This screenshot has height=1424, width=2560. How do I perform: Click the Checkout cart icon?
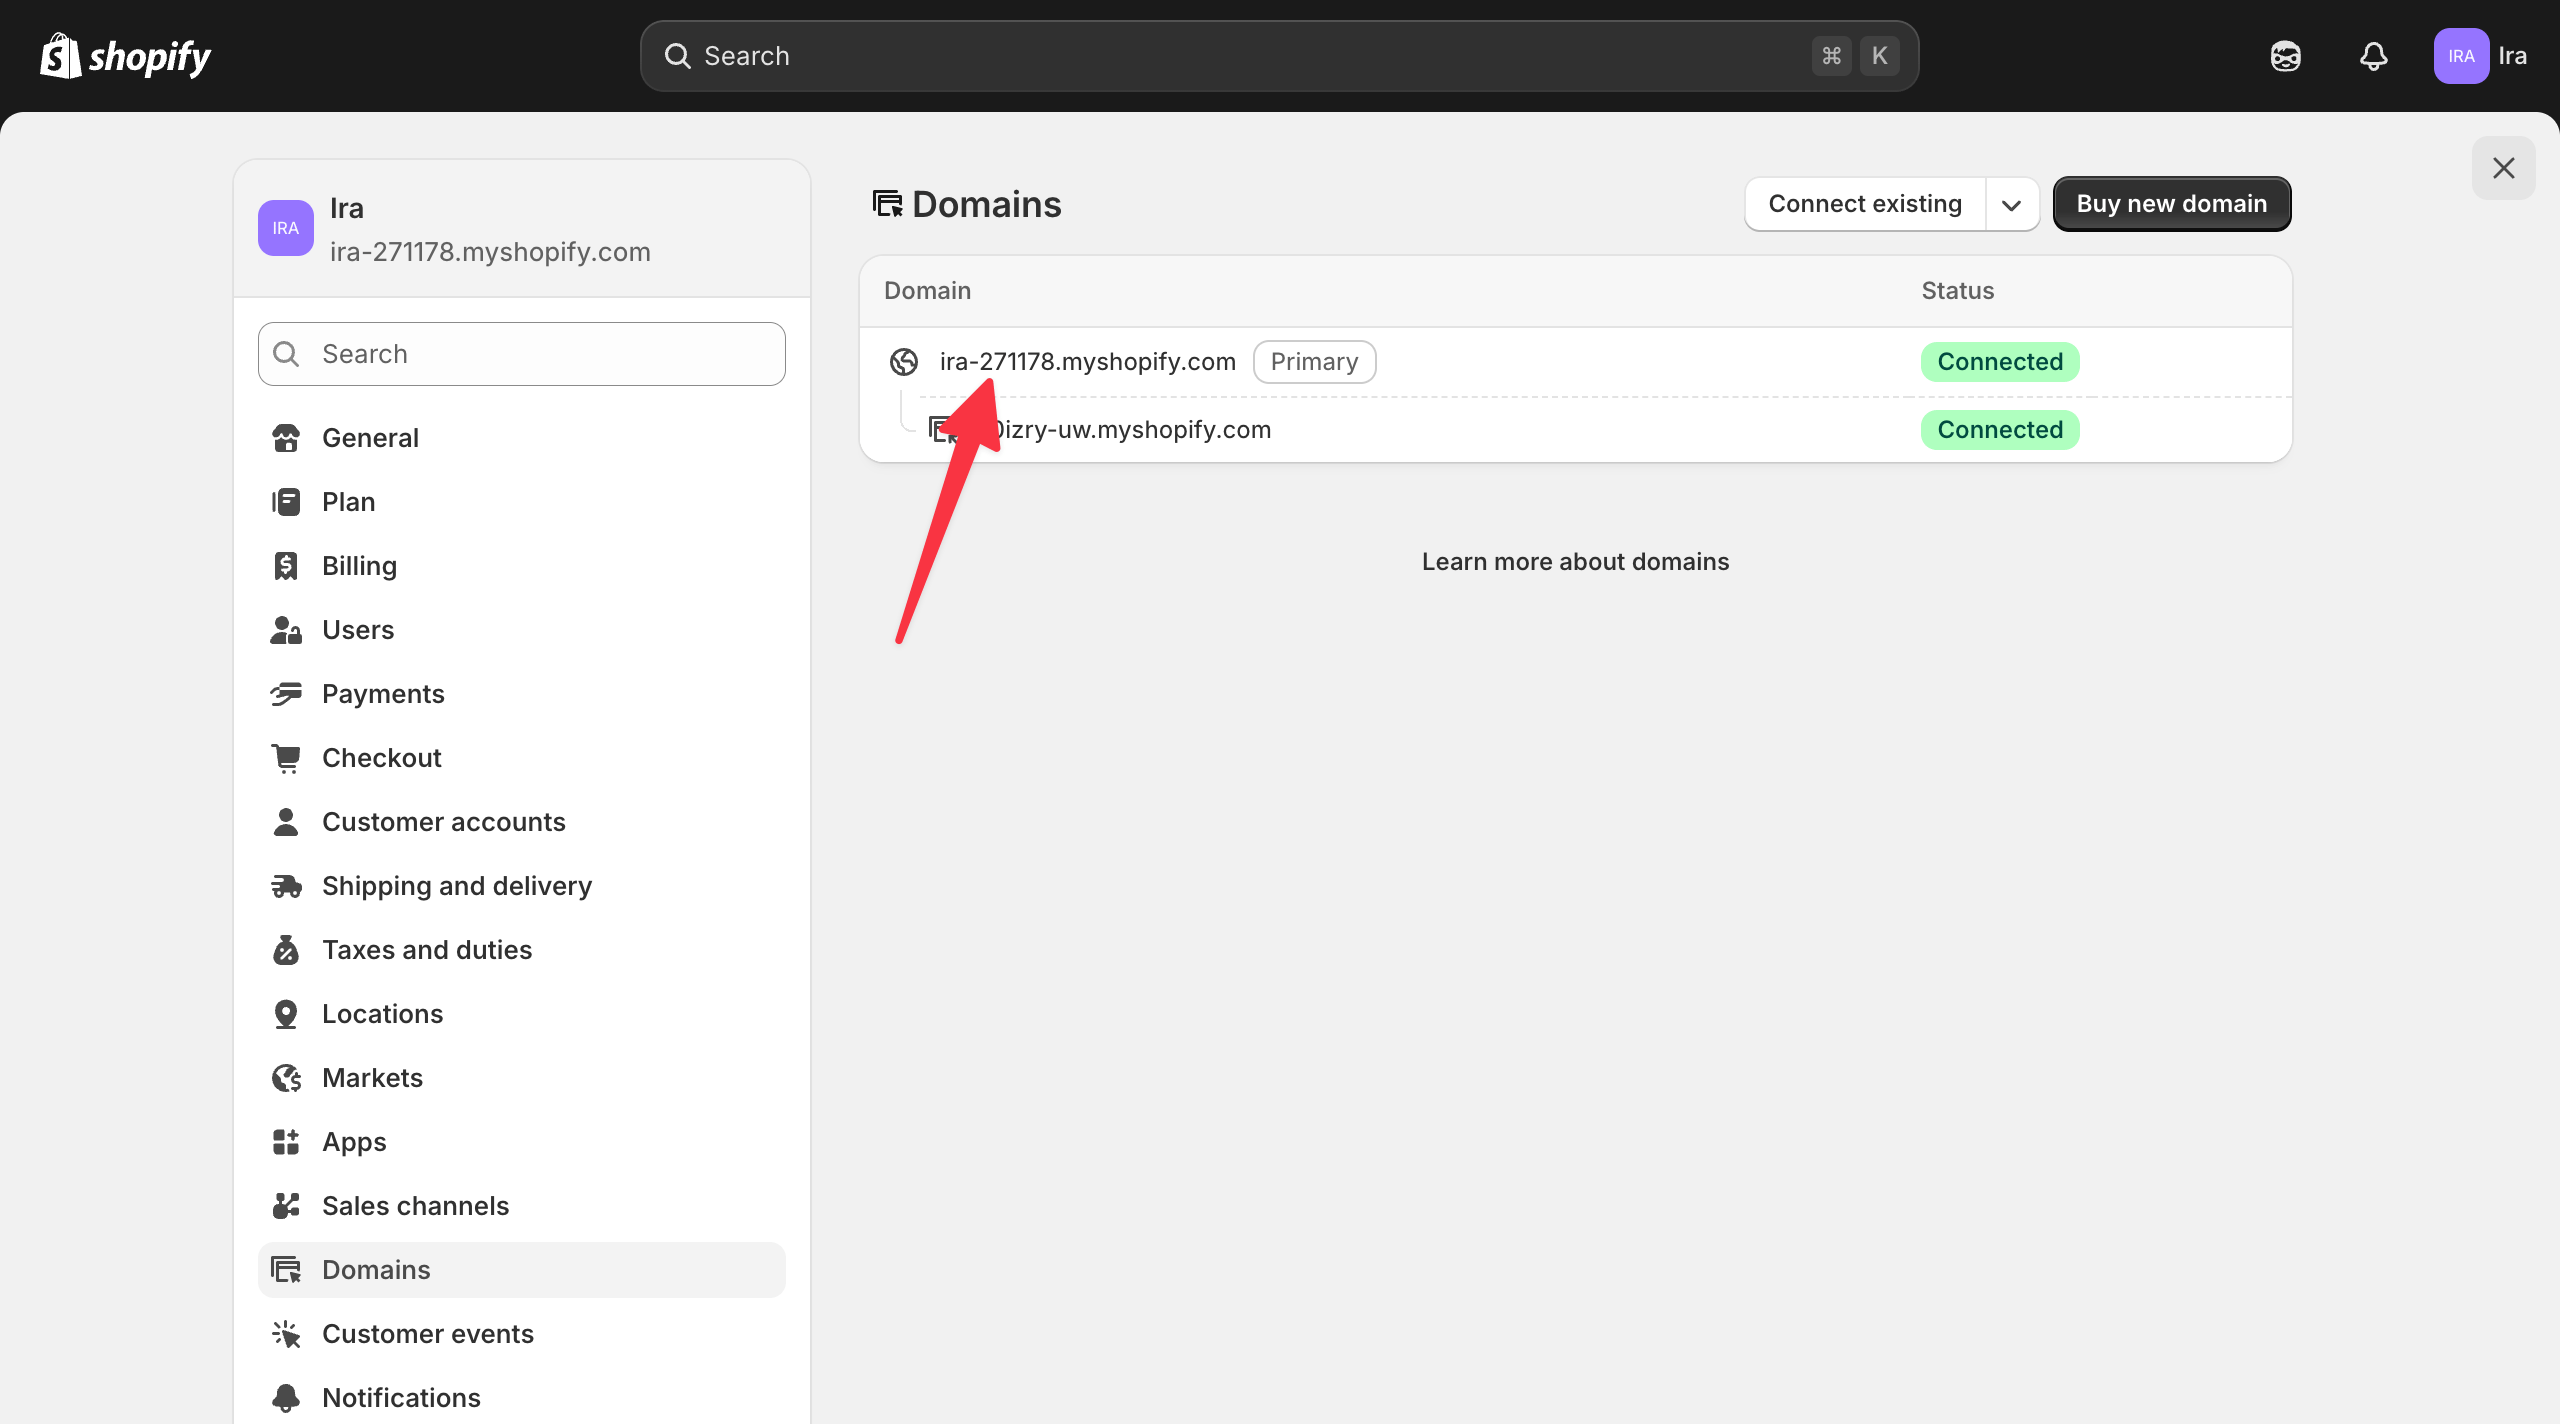(x=286, y=758)
